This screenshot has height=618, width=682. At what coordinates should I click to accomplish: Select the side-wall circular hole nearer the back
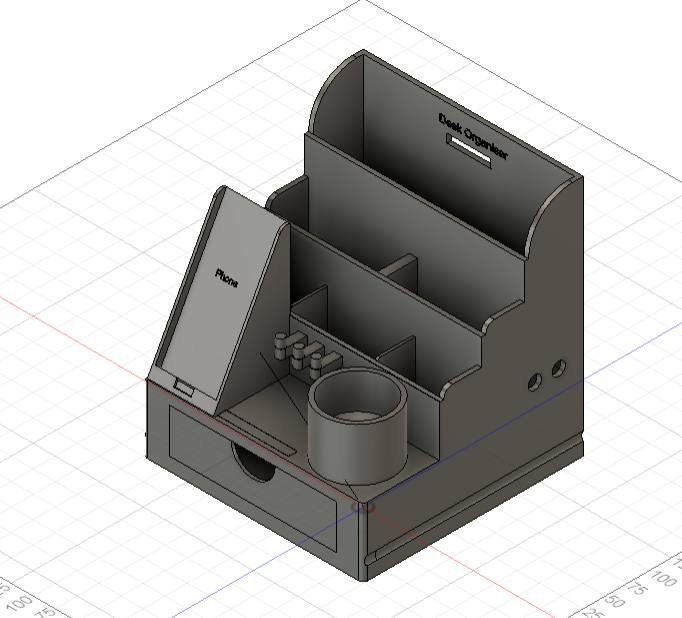pos(558,368)
